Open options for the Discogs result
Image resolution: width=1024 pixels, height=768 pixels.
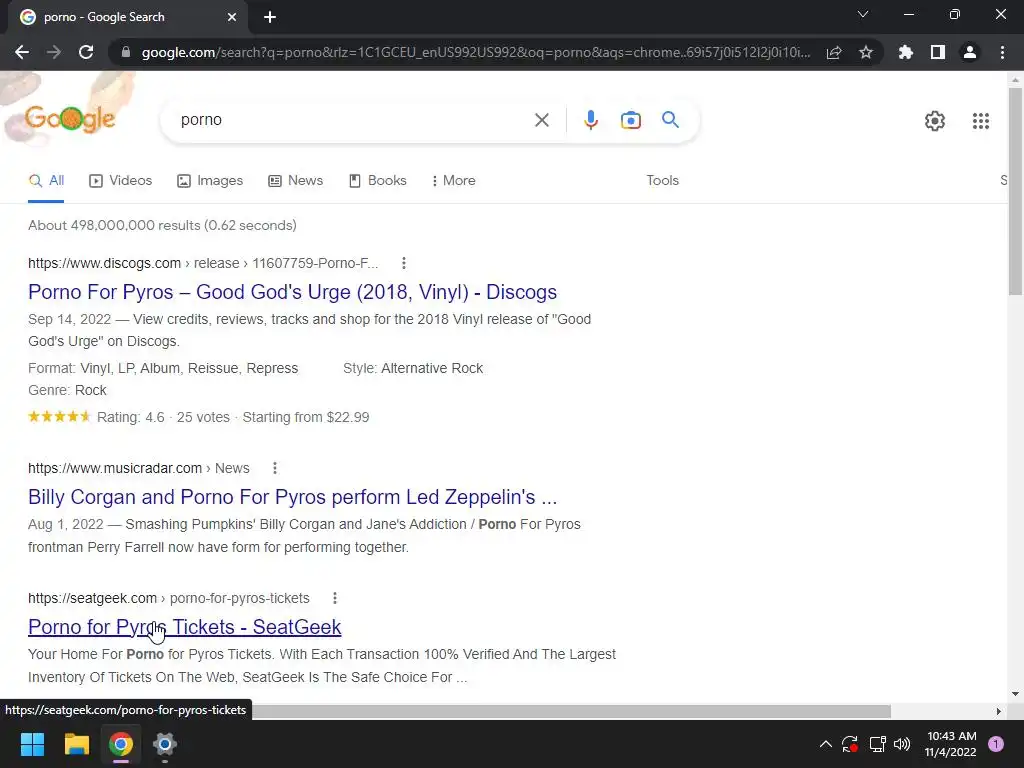(404, 263)
